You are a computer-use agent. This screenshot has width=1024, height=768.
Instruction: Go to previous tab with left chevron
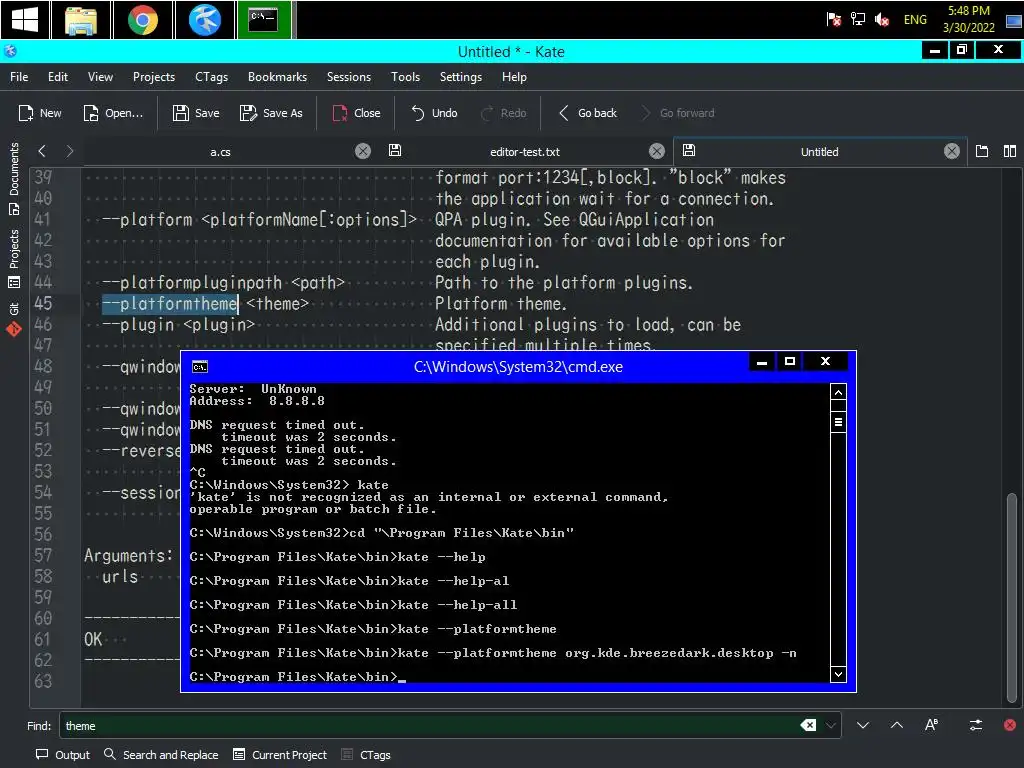point(42,152)
